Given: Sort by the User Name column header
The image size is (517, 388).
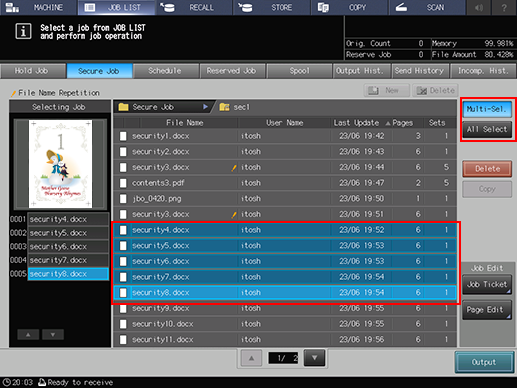Looking at the screenshot, I should [284, 123].
